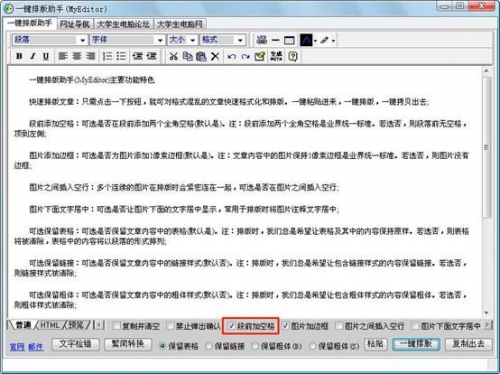Insert a numbered list
The height and width of the screenshot is (374, 500).
pyautogui.click(x=107, y=56)
